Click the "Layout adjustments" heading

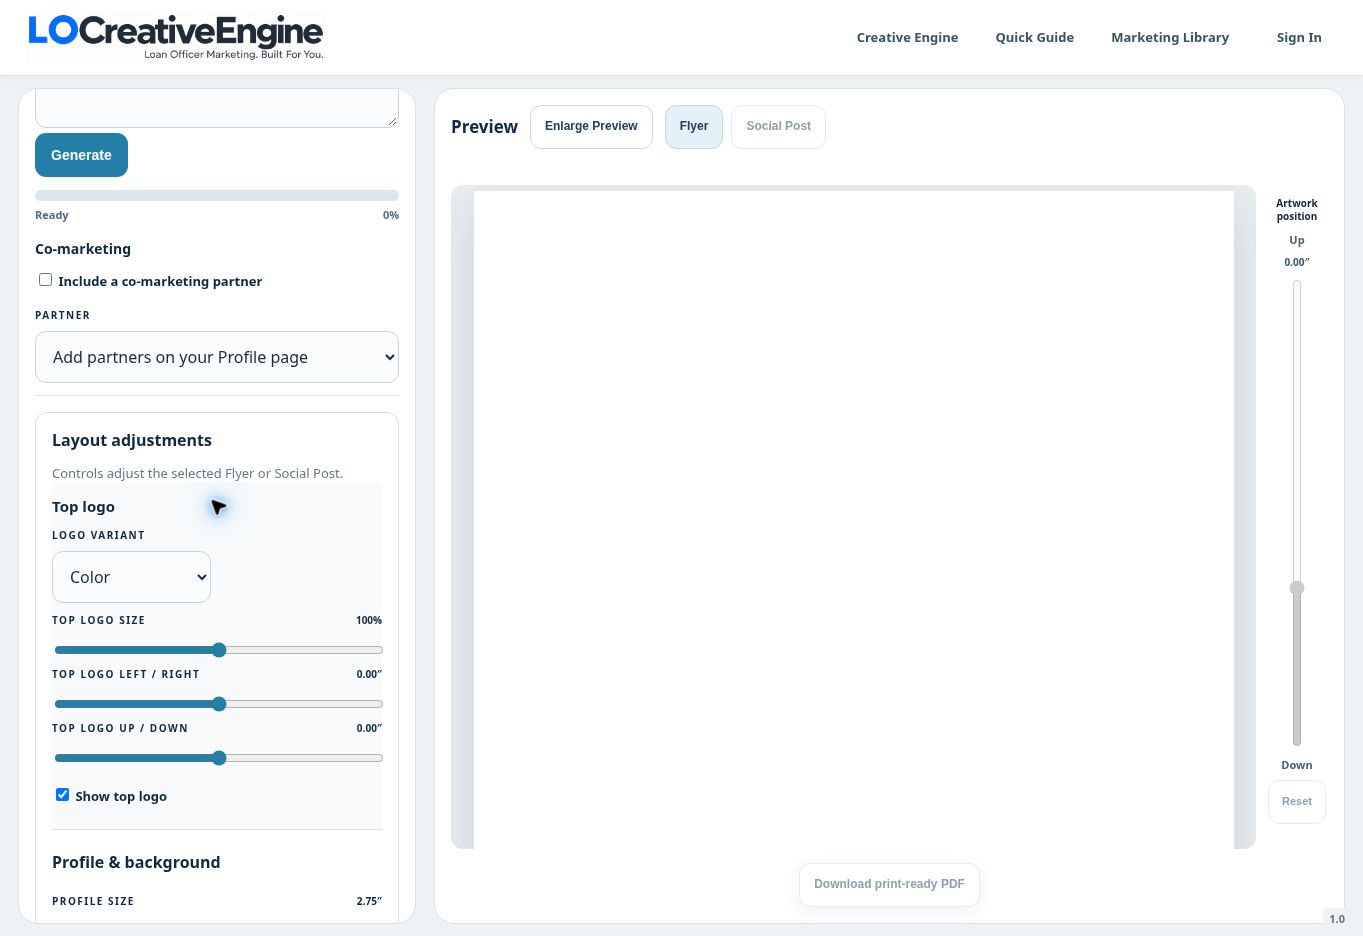coord(132,441)
